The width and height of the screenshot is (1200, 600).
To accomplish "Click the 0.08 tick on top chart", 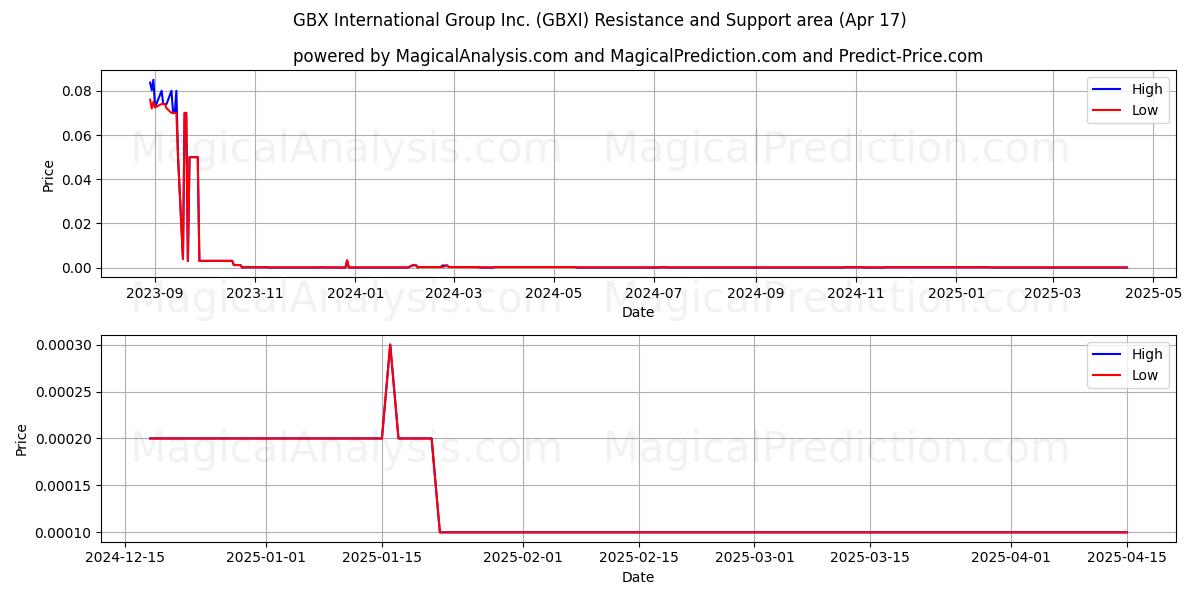I will 77,91.
